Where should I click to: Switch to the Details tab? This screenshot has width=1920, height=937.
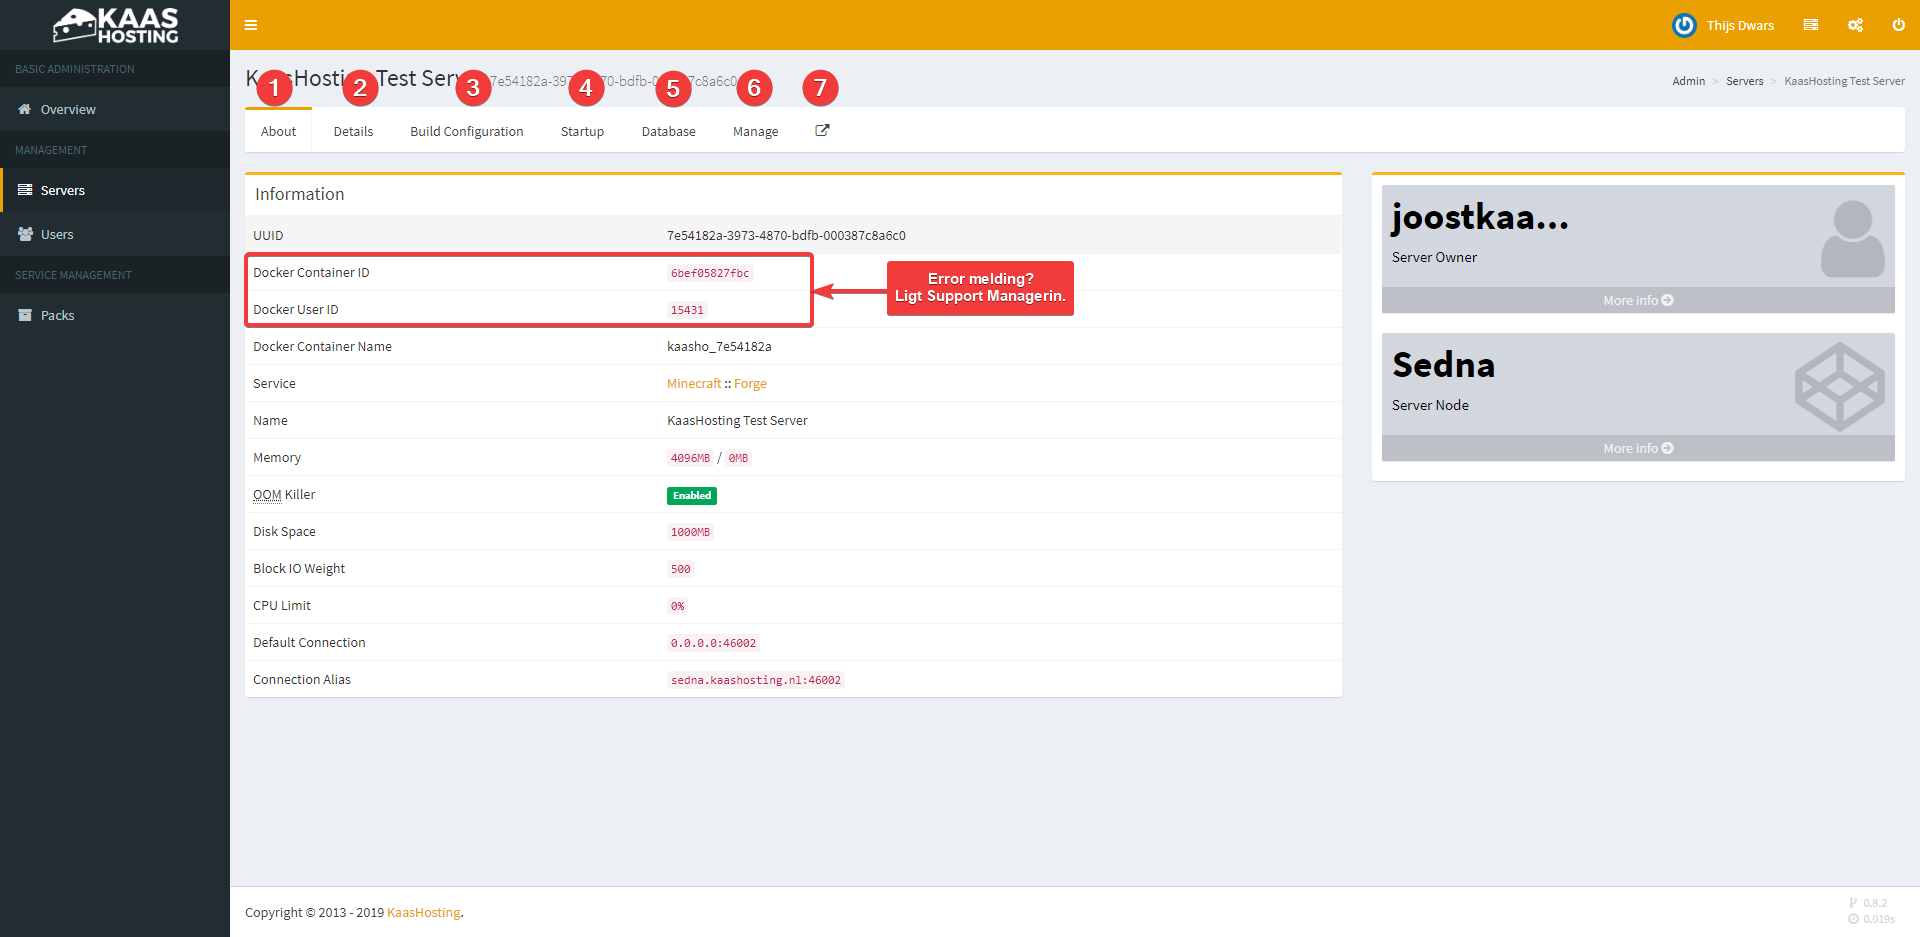click(x=353, y=132)
